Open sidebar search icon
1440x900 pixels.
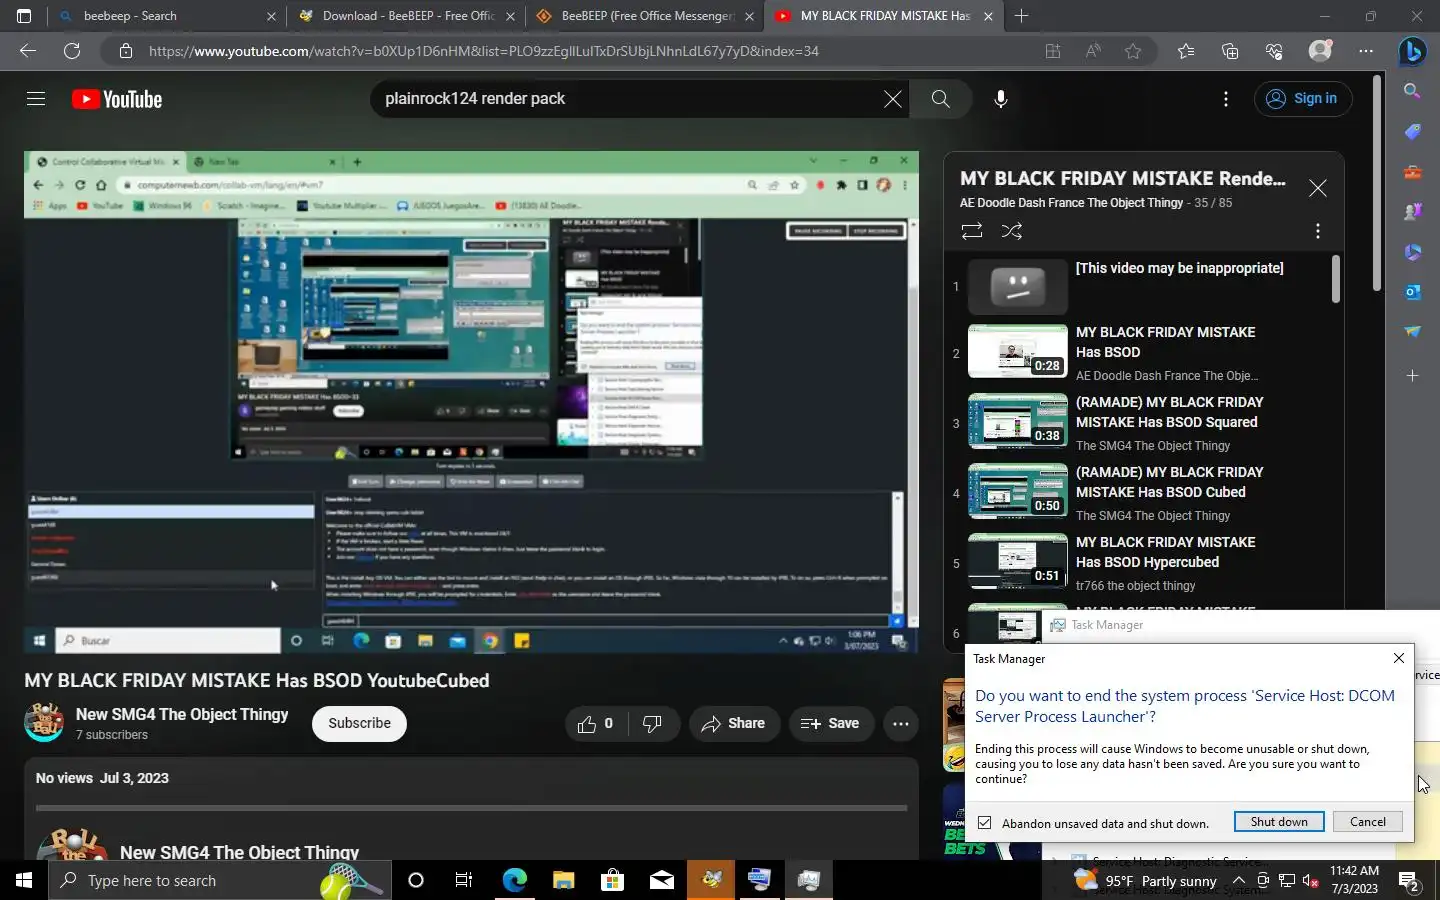1412,91
